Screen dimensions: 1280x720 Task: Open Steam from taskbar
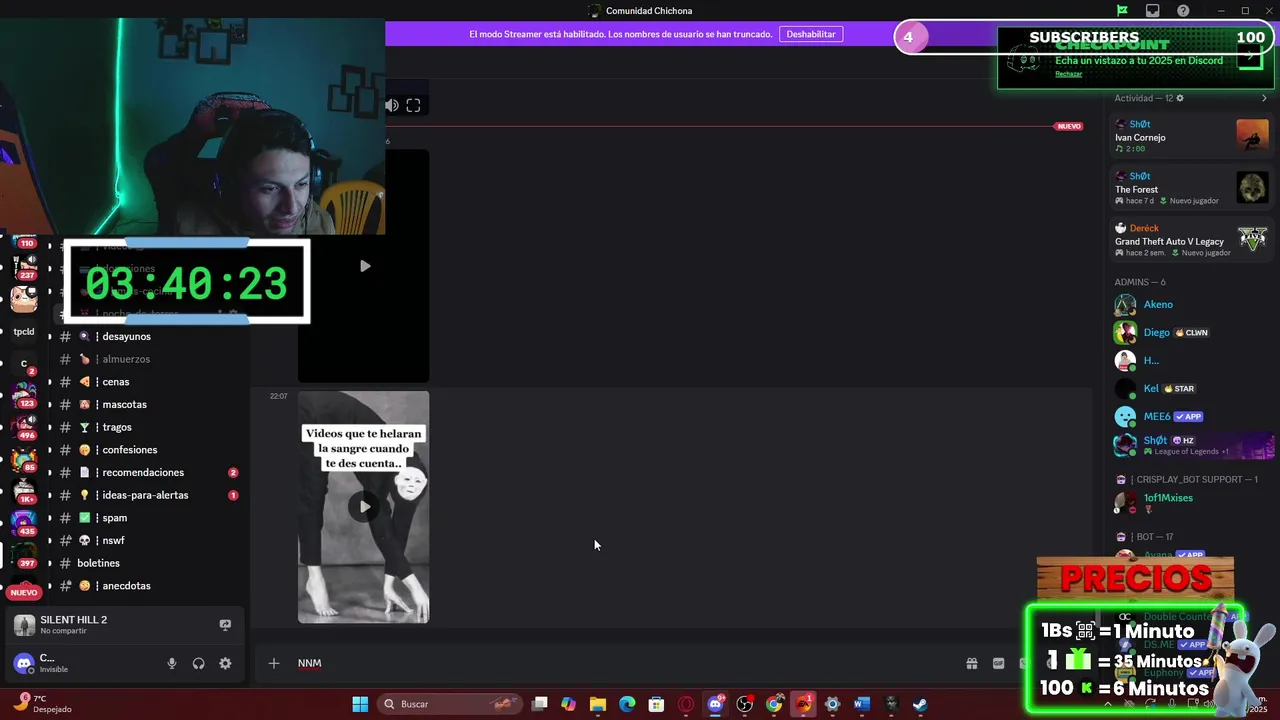coord(920,704)
